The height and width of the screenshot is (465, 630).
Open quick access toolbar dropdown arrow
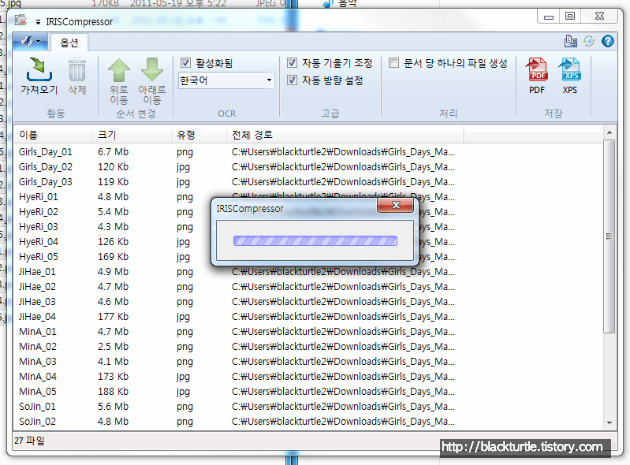coord(38,23)
